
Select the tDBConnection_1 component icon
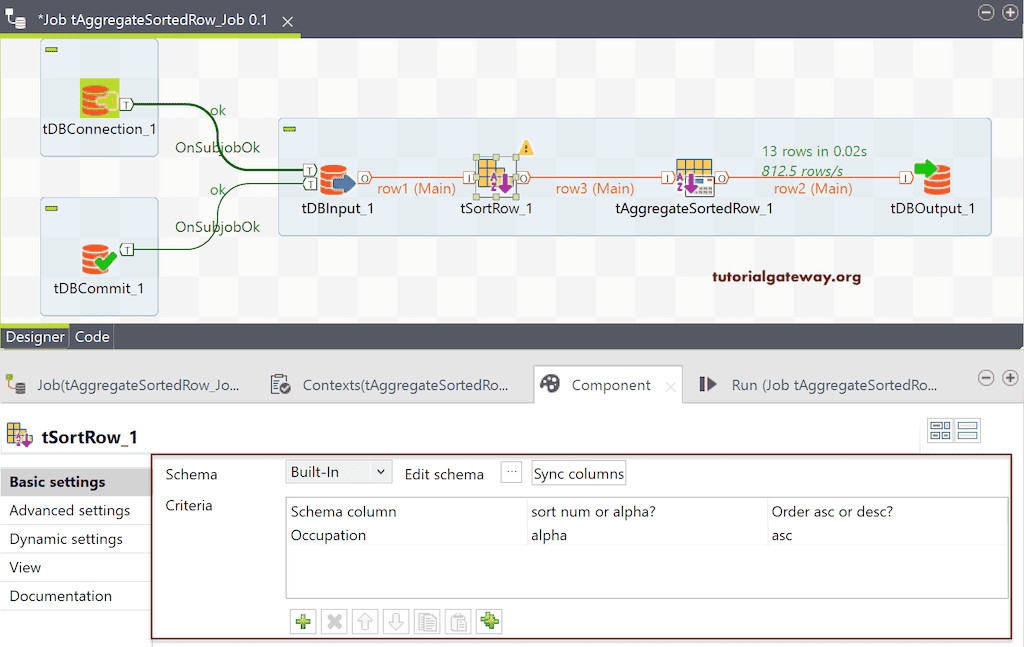(98, 97)
